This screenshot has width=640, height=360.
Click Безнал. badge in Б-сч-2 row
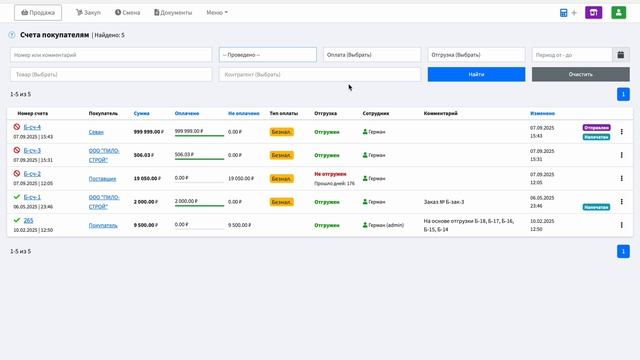pos(282,178)
